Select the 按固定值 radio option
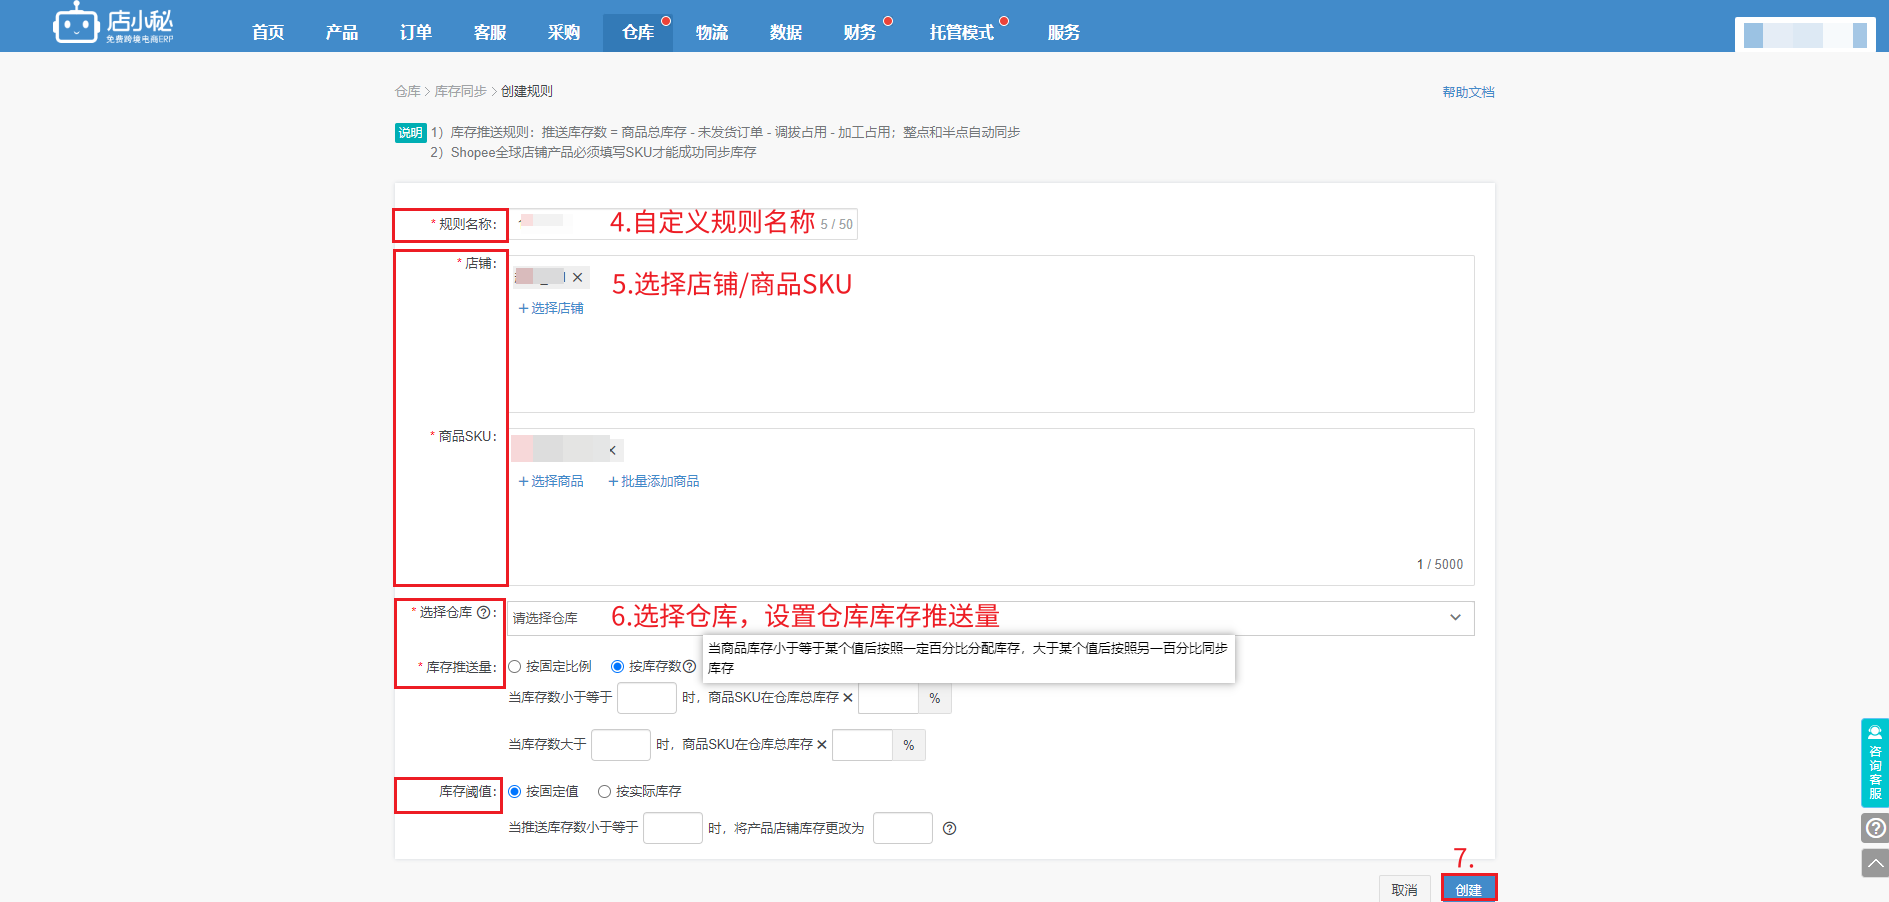 [514, 791]
